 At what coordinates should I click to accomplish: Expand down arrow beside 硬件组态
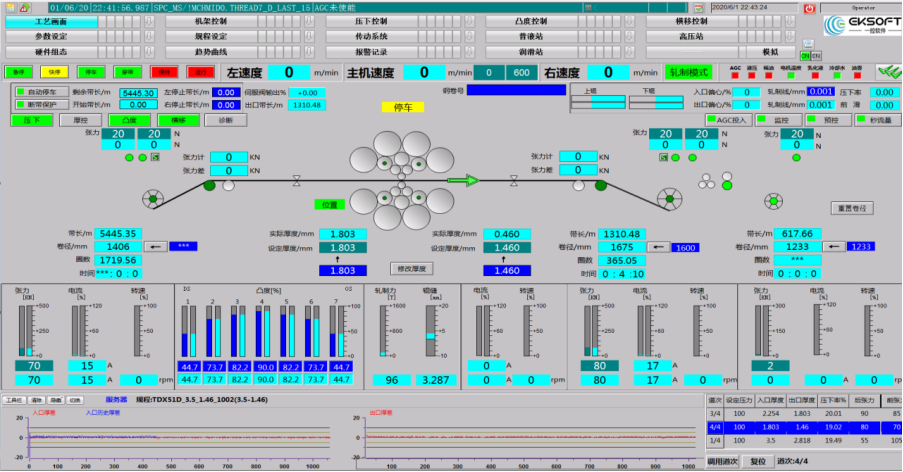[149, 52]
